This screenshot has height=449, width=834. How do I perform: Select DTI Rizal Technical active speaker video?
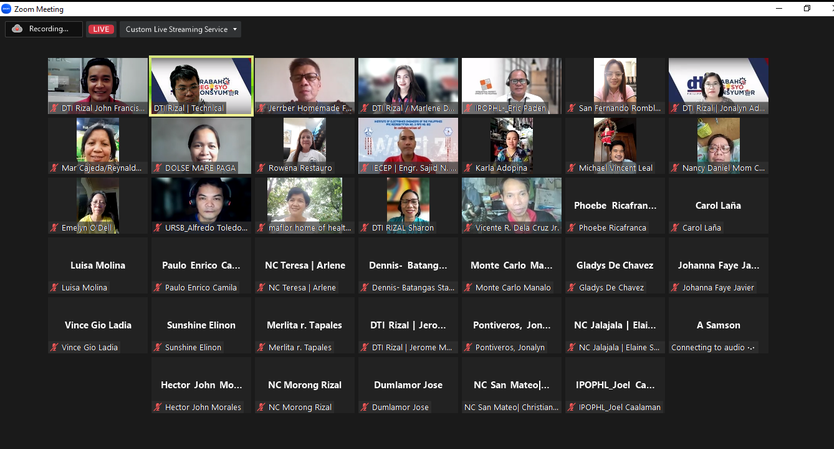click(x=201, y=85)
